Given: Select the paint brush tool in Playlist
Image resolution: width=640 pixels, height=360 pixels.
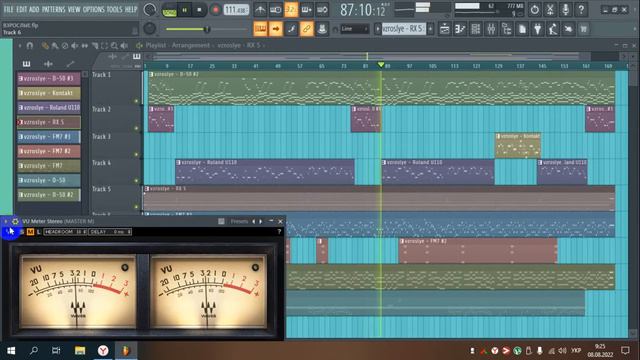Looking at the screenshot, I should 55,46.
